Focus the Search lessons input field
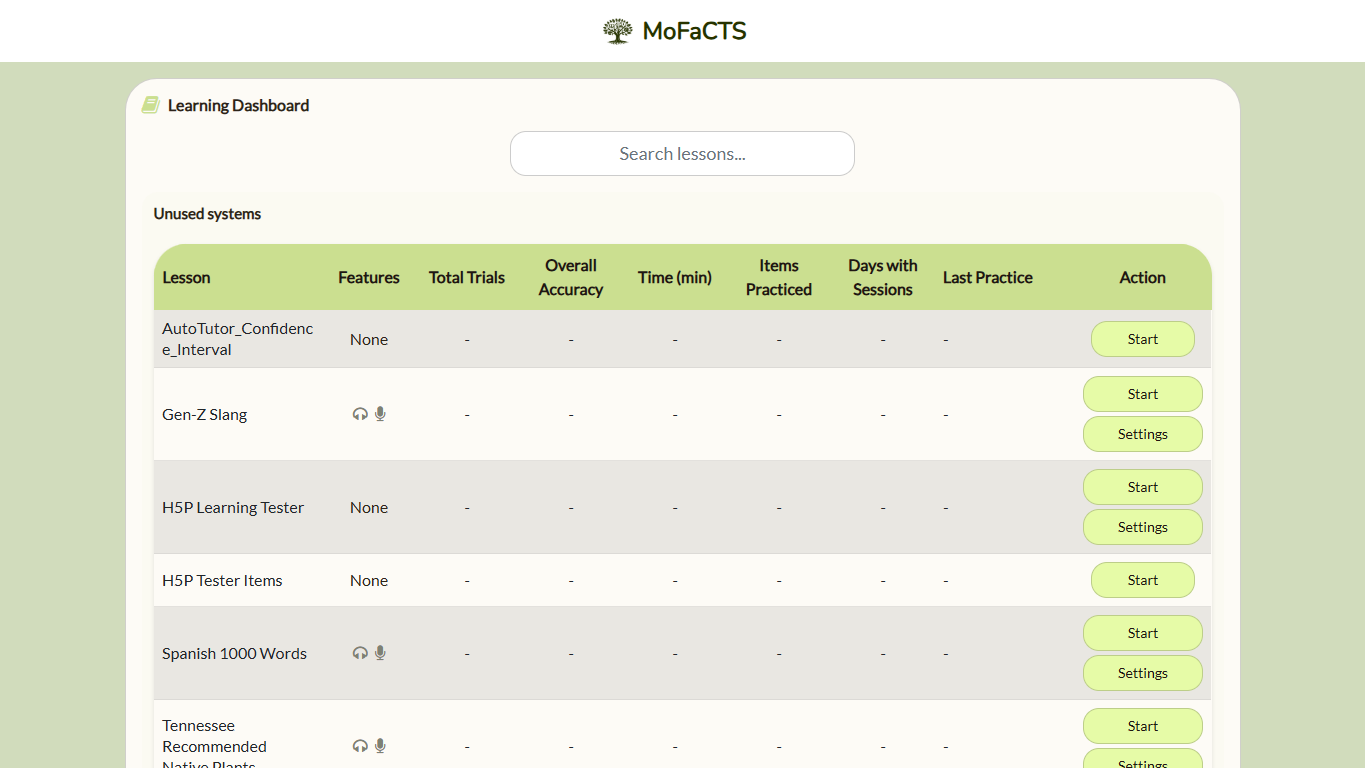 [682, 154]
